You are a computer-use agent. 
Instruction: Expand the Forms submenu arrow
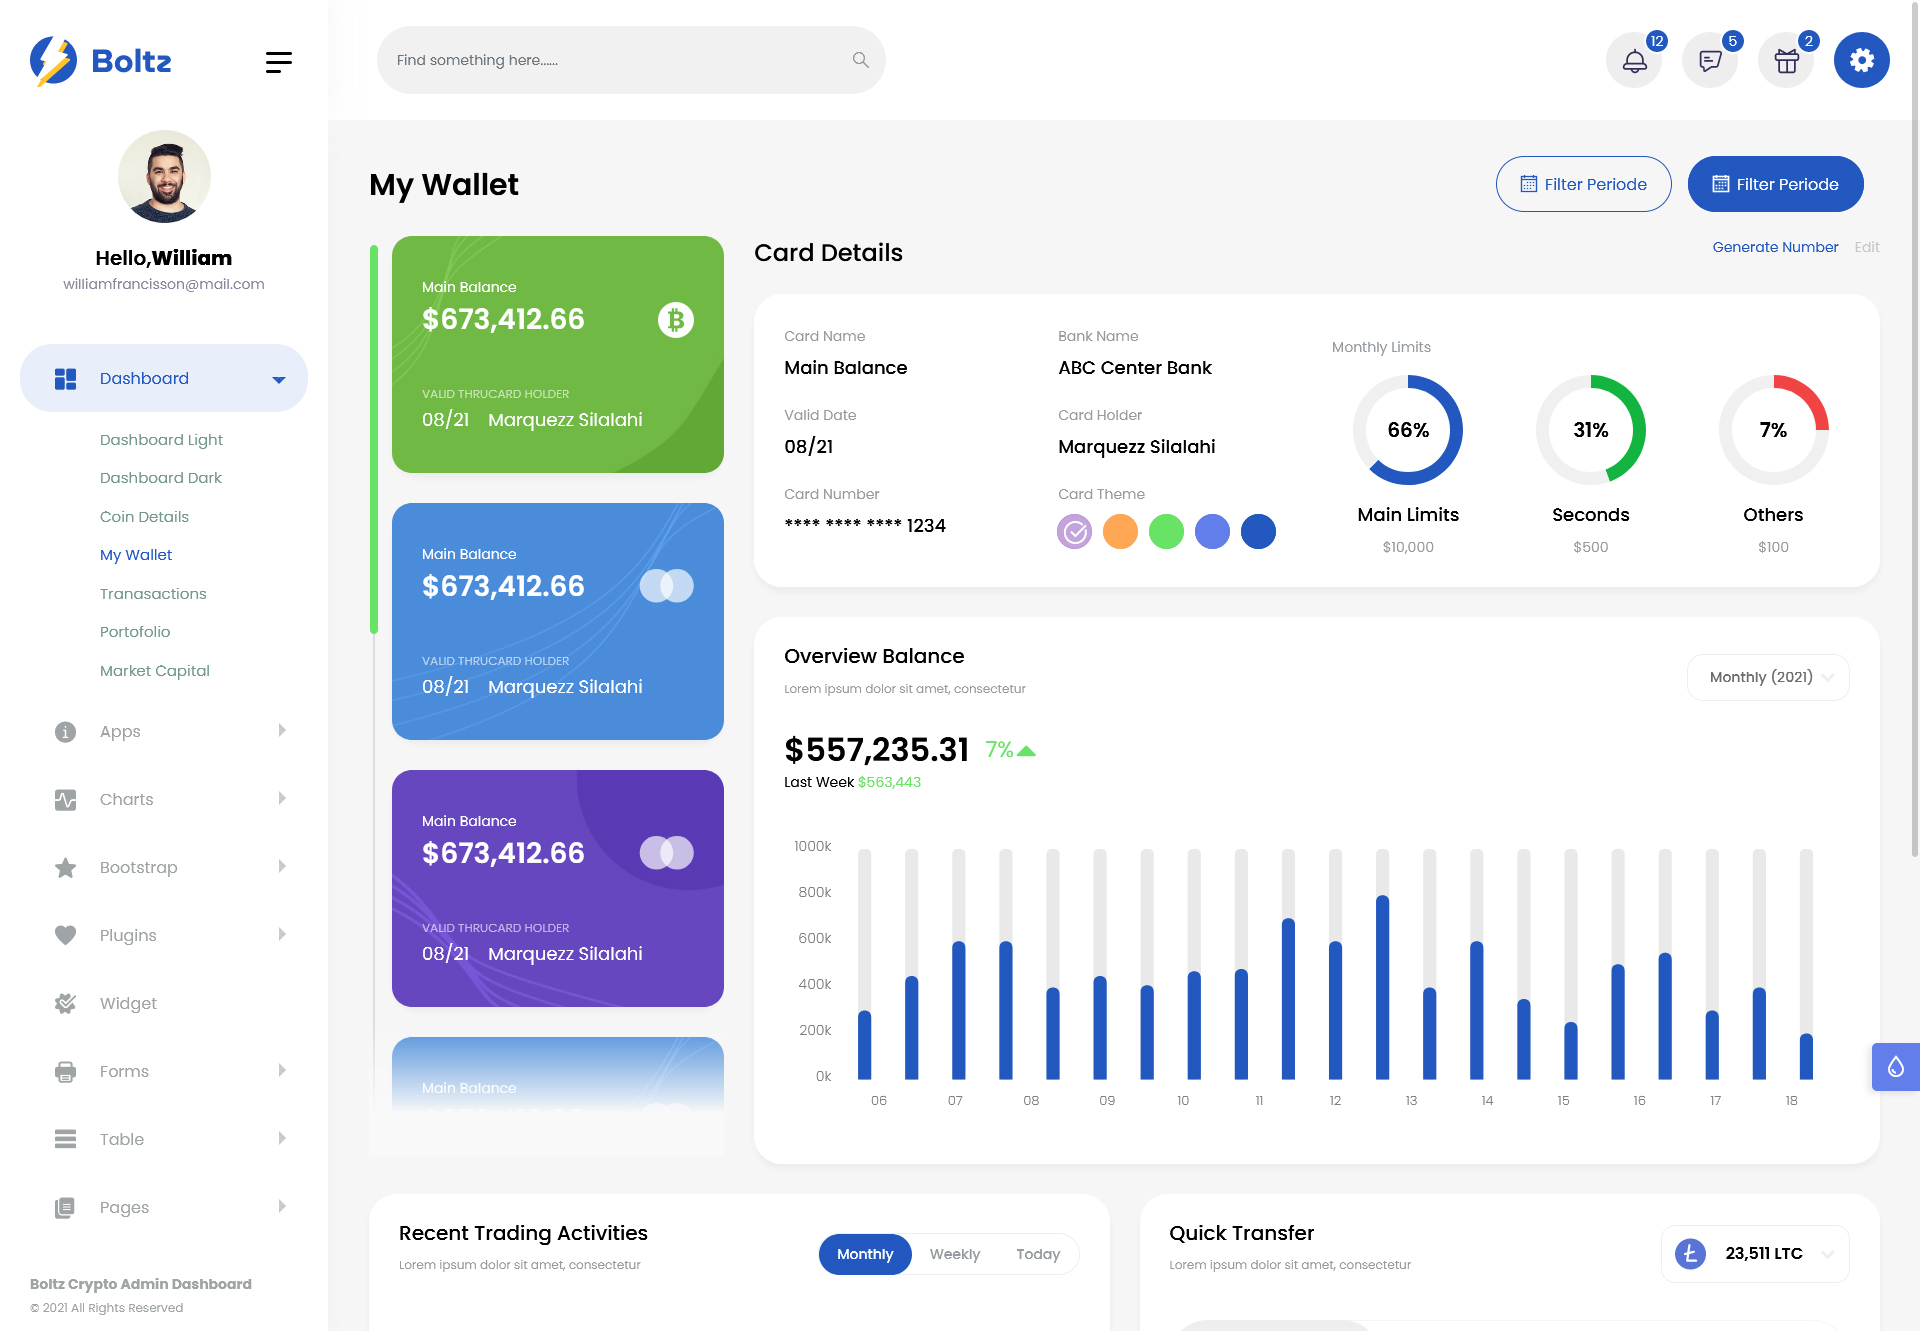(282, 1071)
